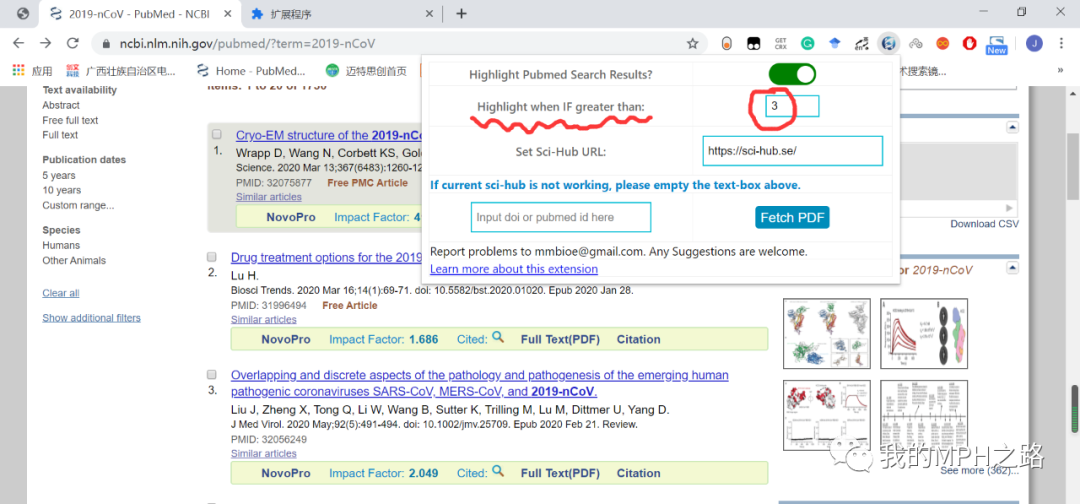Filter species by Other Animals
The image size is (1080, 504).
point(74,260)
